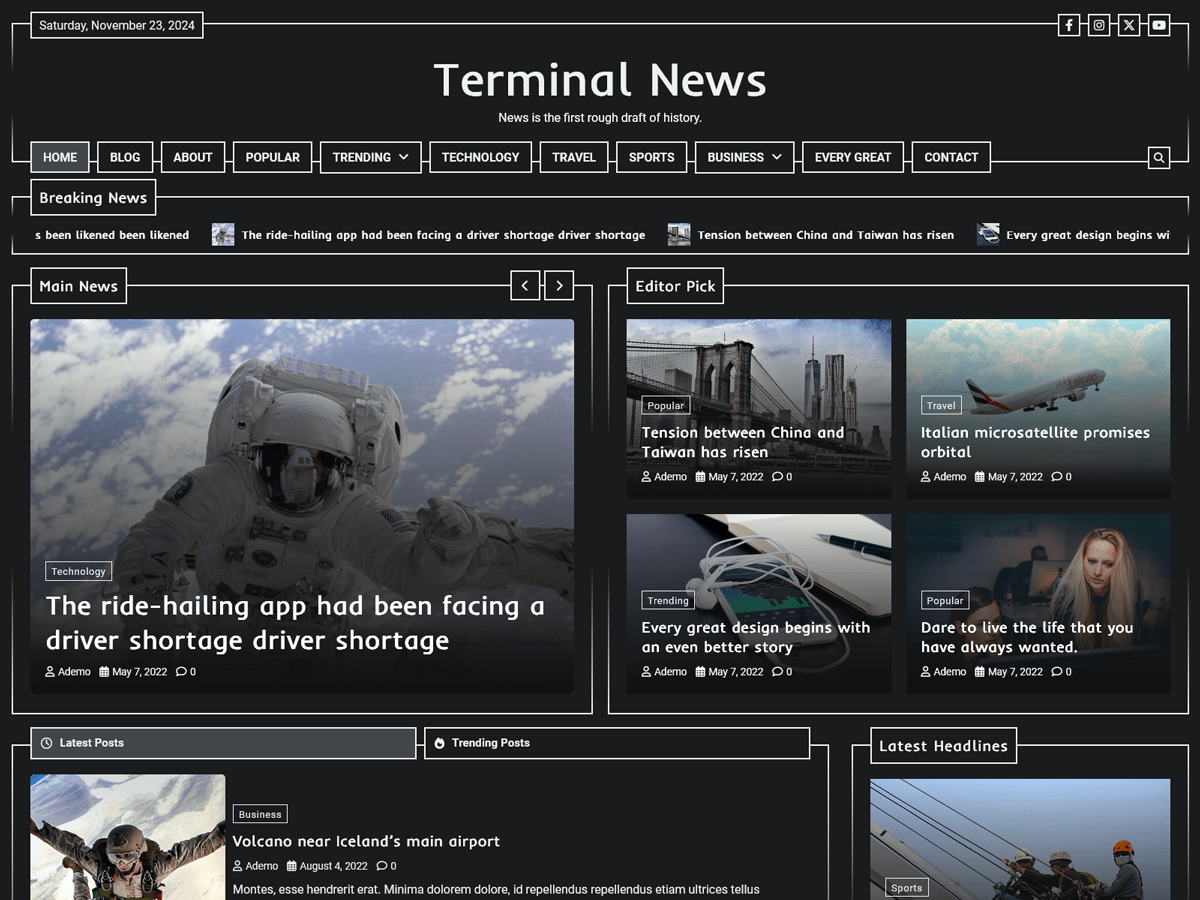Screen dimensions: 1200x900
Task: Click the Every great design ticker thumbnail
Action: pos(988,235)
